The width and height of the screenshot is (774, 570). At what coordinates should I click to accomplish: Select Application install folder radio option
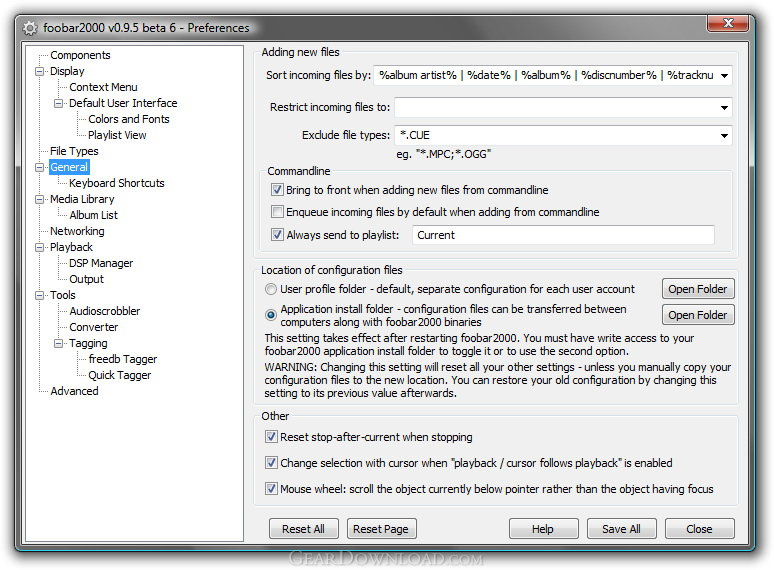click(271, 315)
